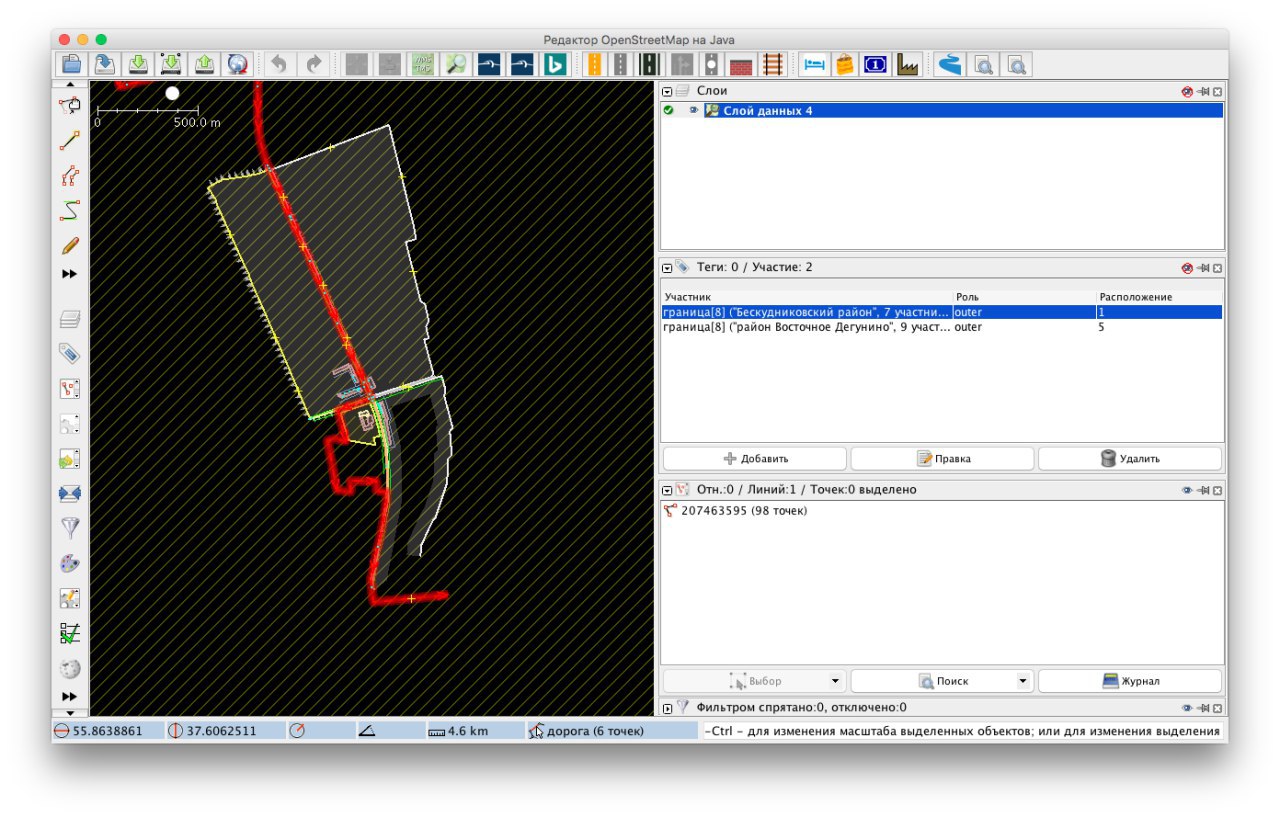Select the improve way accuracy tool

tap(70, 176)
